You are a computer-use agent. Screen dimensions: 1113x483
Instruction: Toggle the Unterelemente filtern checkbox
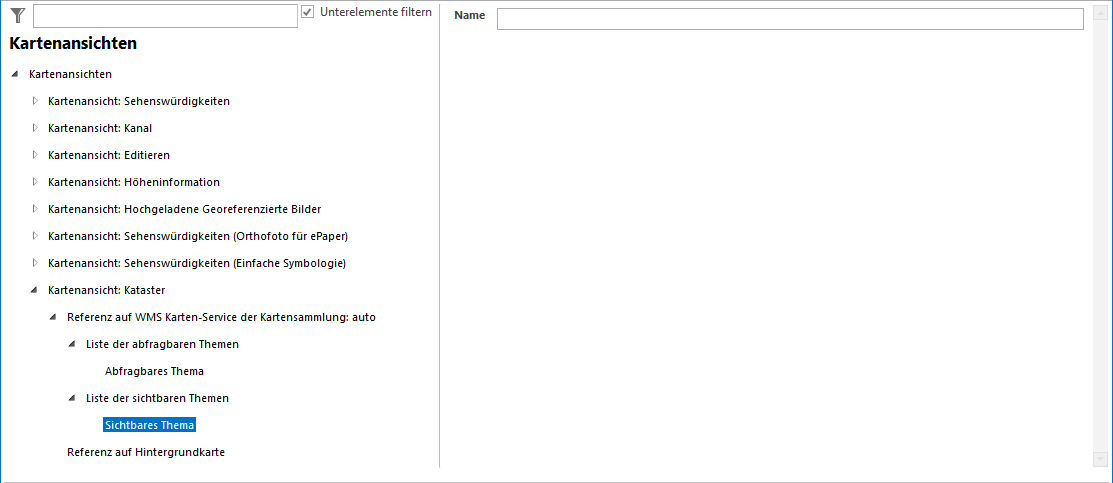307,12
